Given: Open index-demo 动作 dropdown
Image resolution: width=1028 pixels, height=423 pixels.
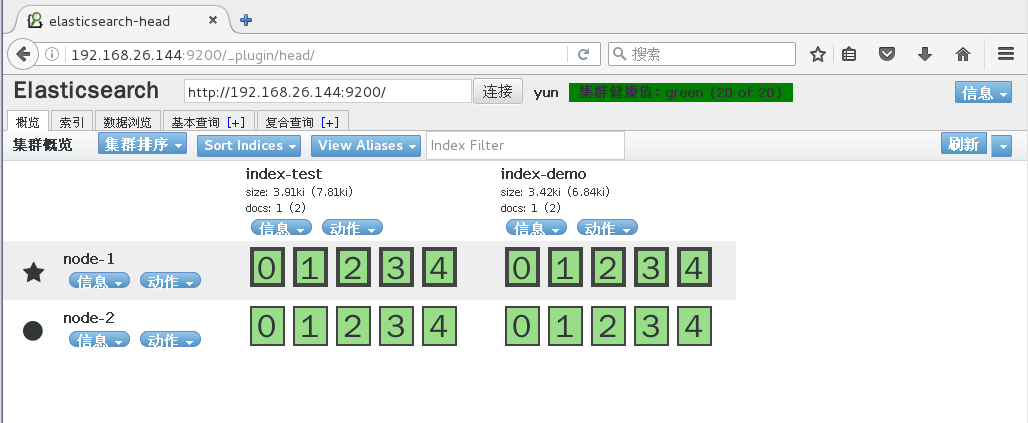Looking at the screenshot, I should coord(607,228).
